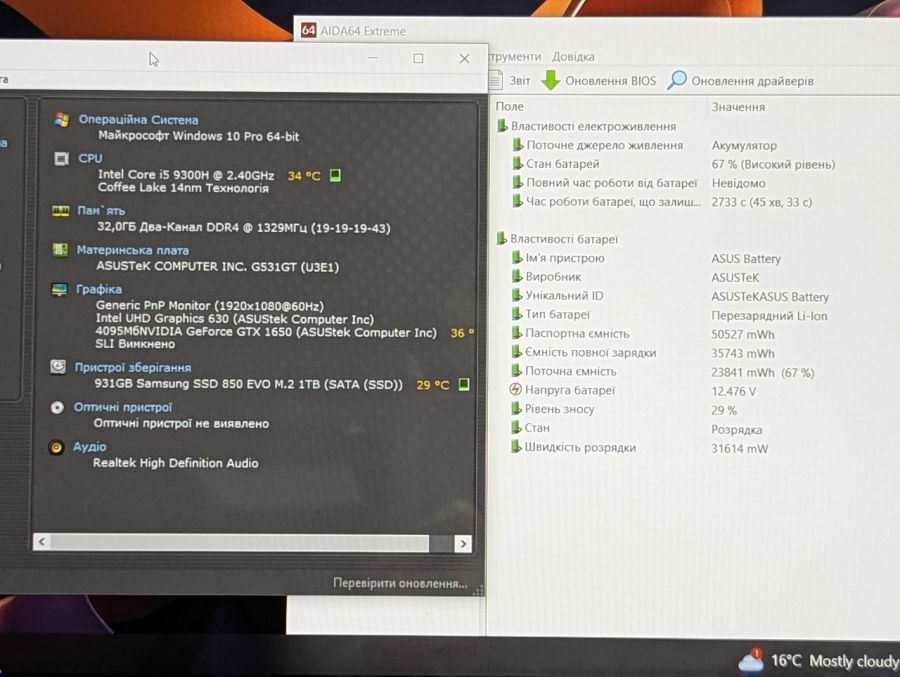The width and height of the screenshot is (900, 677).
Task: Click the Звіт report page icon
Action: pyautogui.click(x=496, y=80)
